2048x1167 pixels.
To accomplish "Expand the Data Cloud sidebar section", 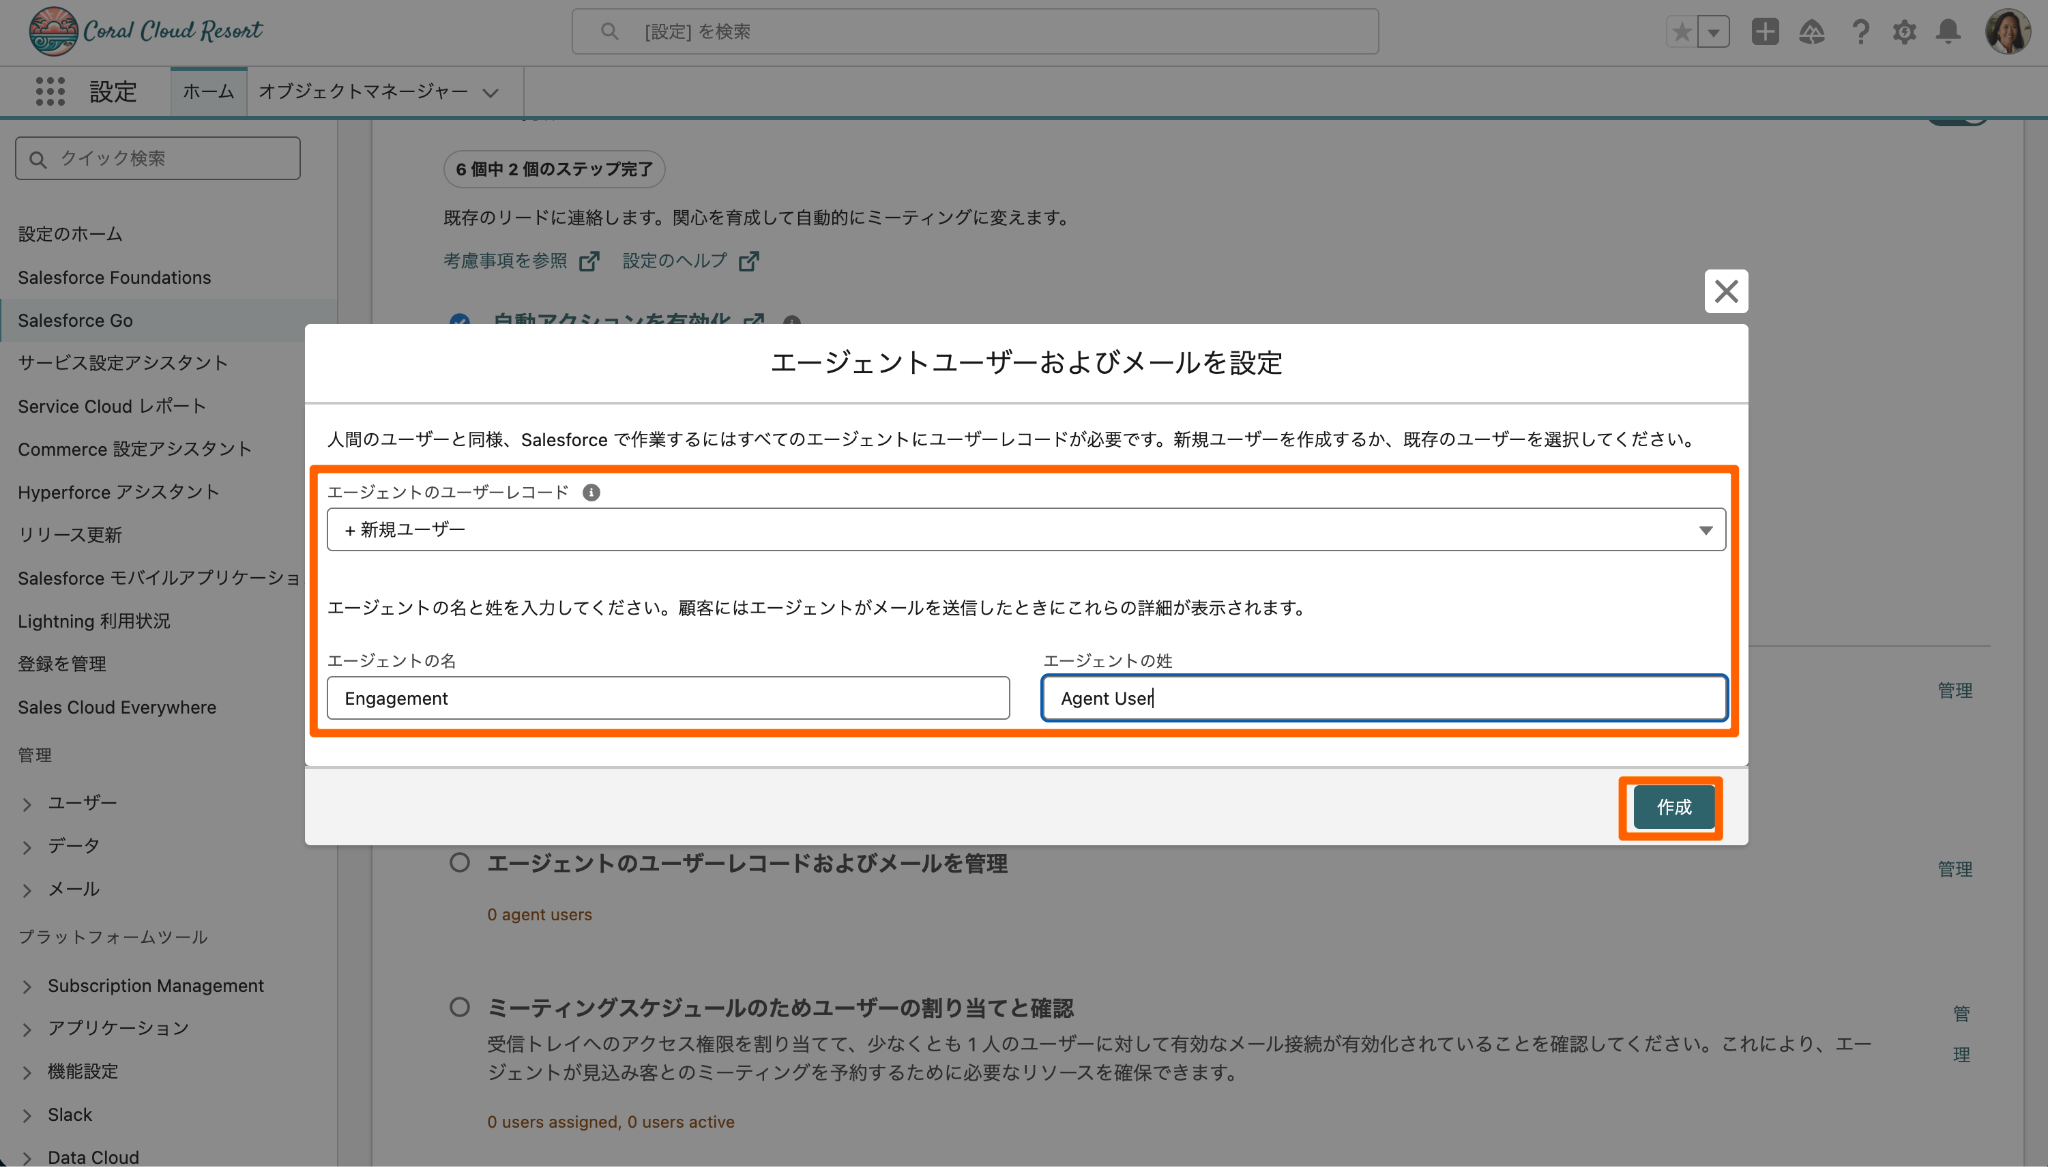I will point(27,1157).
